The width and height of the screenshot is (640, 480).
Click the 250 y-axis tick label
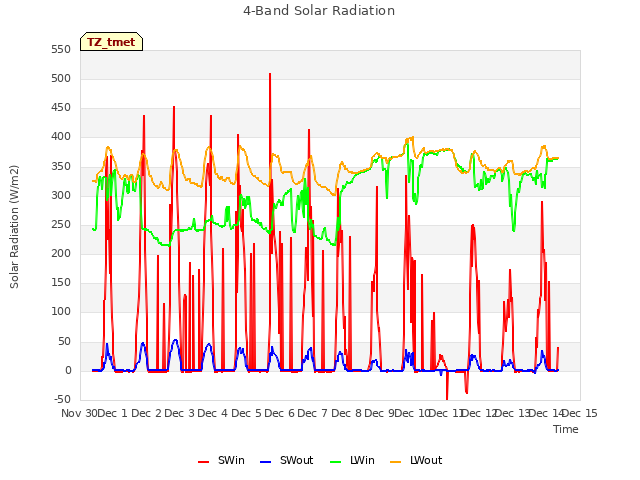[x=61, y=224]
